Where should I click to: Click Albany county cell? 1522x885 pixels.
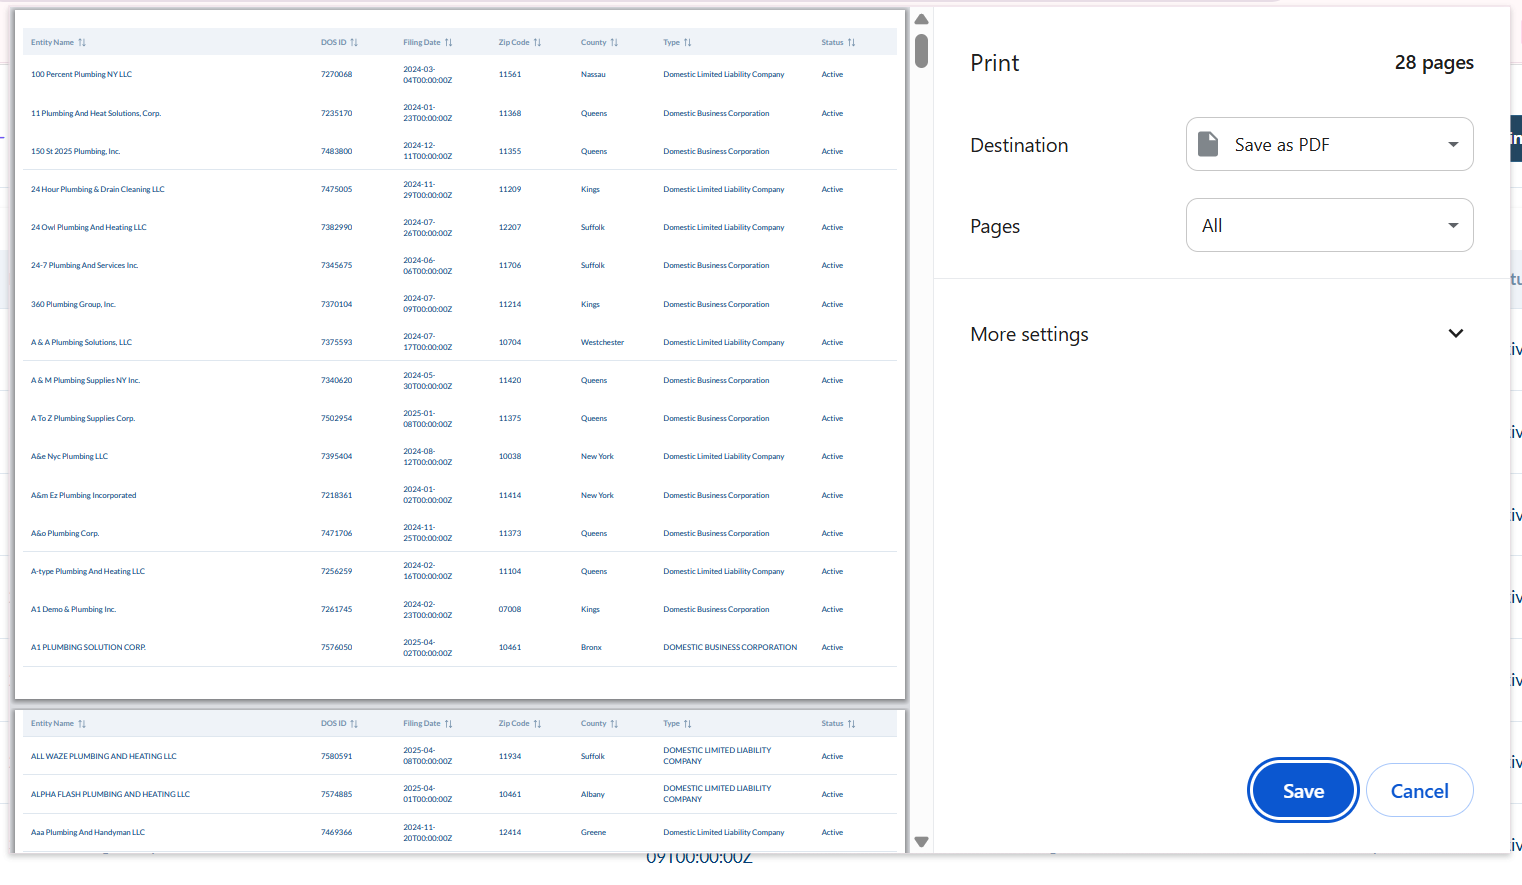(593, 794)
